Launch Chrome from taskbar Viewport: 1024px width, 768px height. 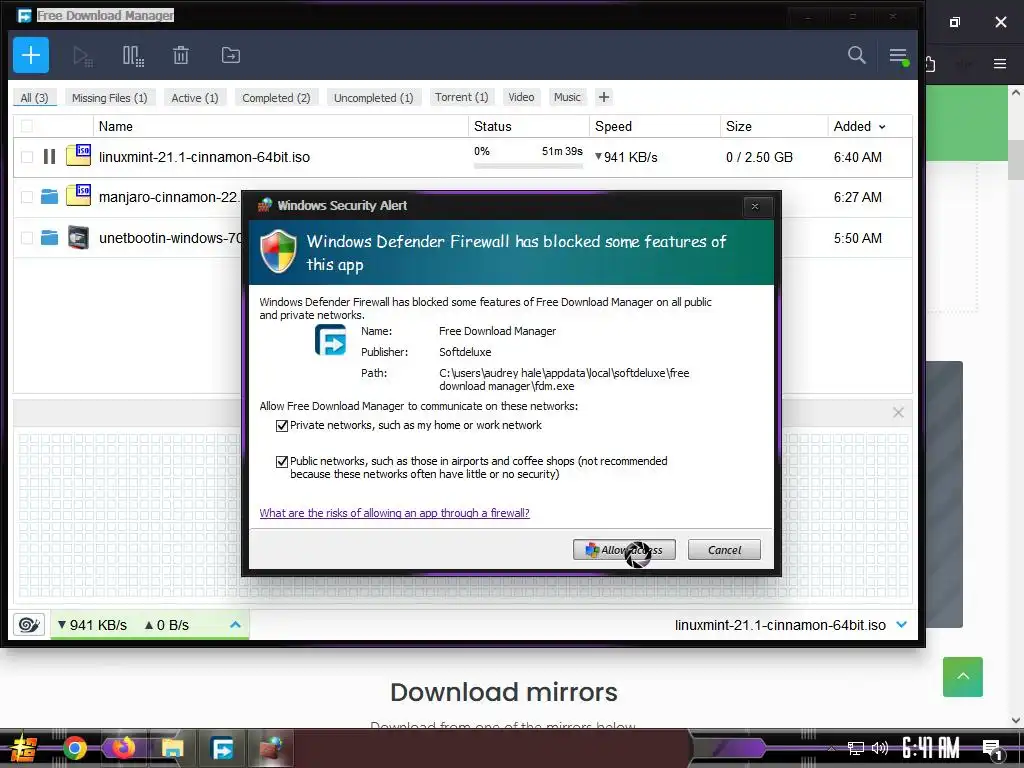click(75, 748)
